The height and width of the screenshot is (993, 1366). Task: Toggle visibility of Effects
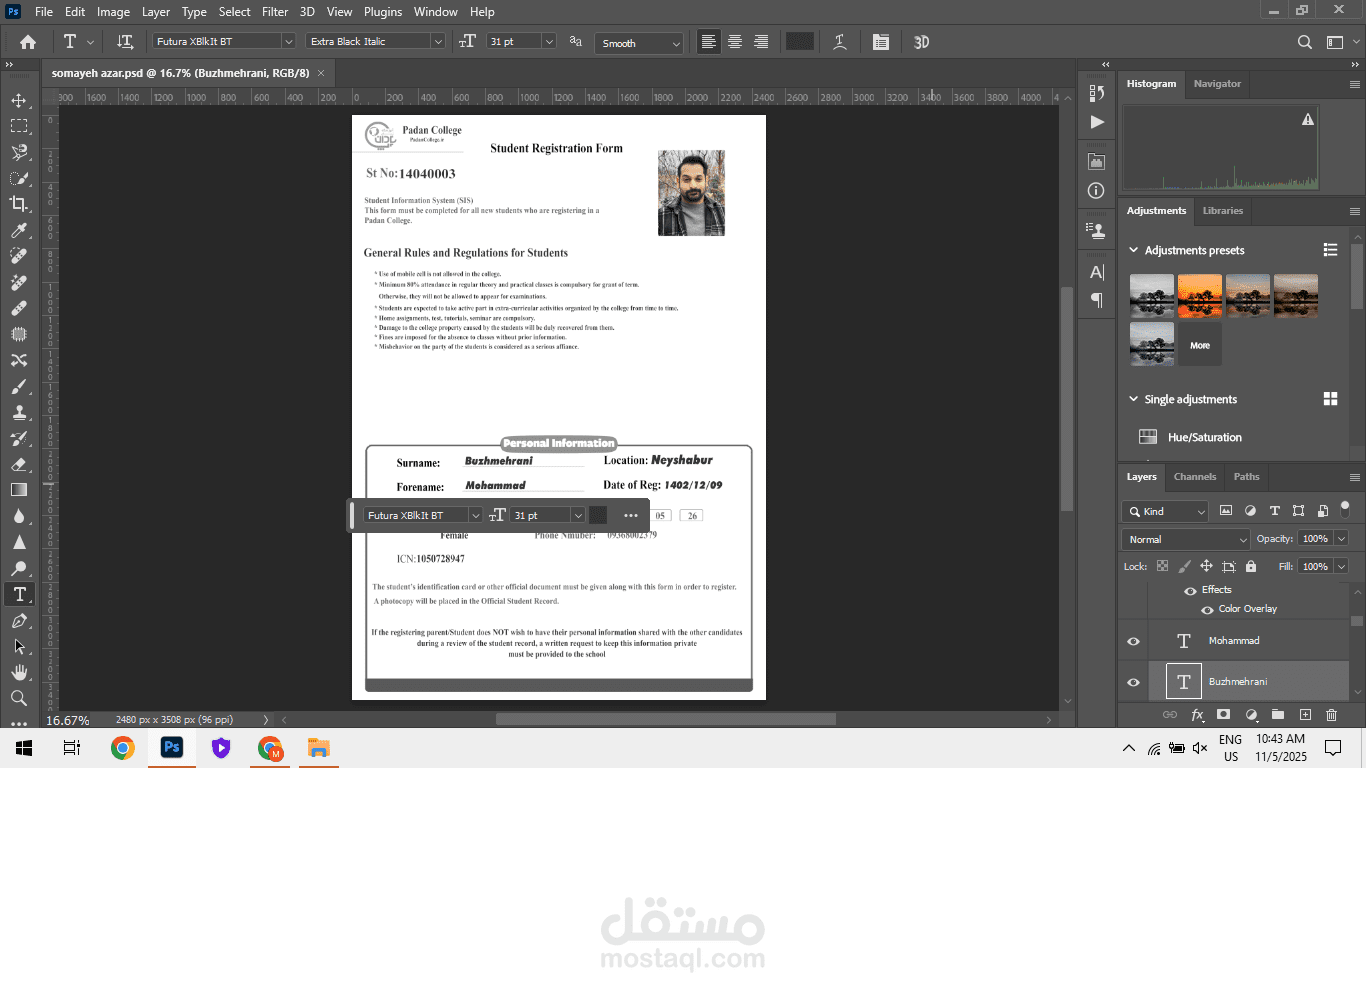[x=1190, y=591]
